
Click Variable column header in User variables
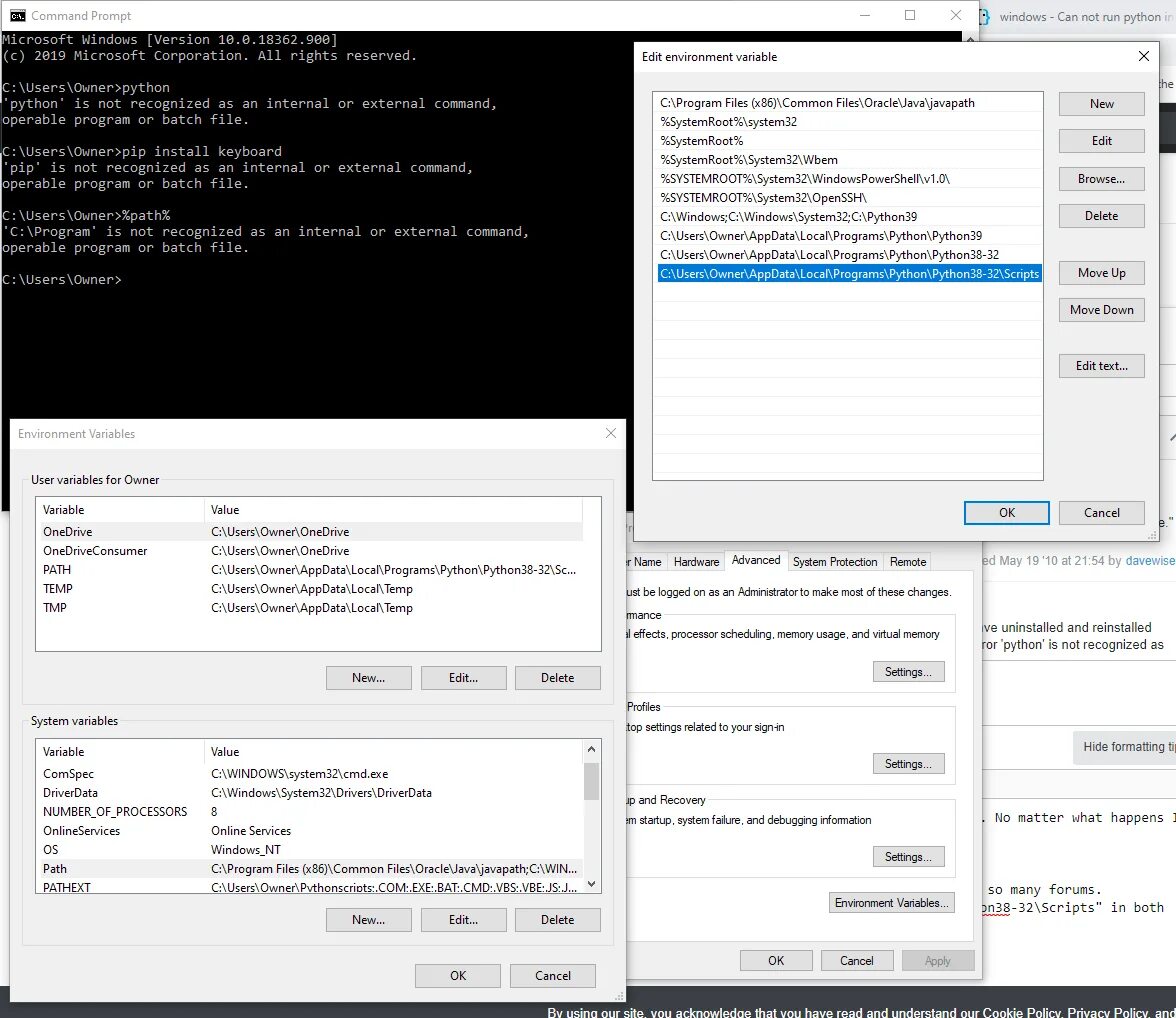tap(120, 510)
